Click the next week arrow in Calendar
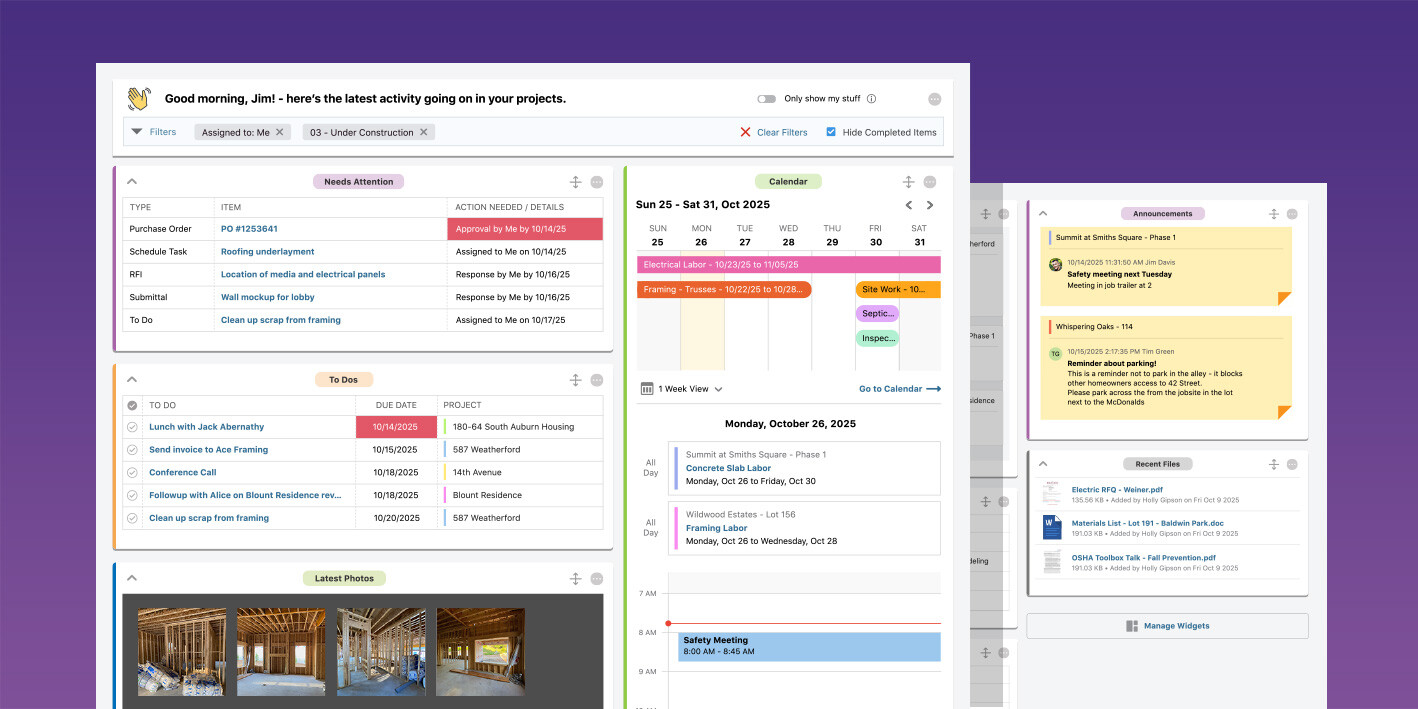Image resolution: width=1418 pixels, height=709 pixels. (x=930, y=205)
